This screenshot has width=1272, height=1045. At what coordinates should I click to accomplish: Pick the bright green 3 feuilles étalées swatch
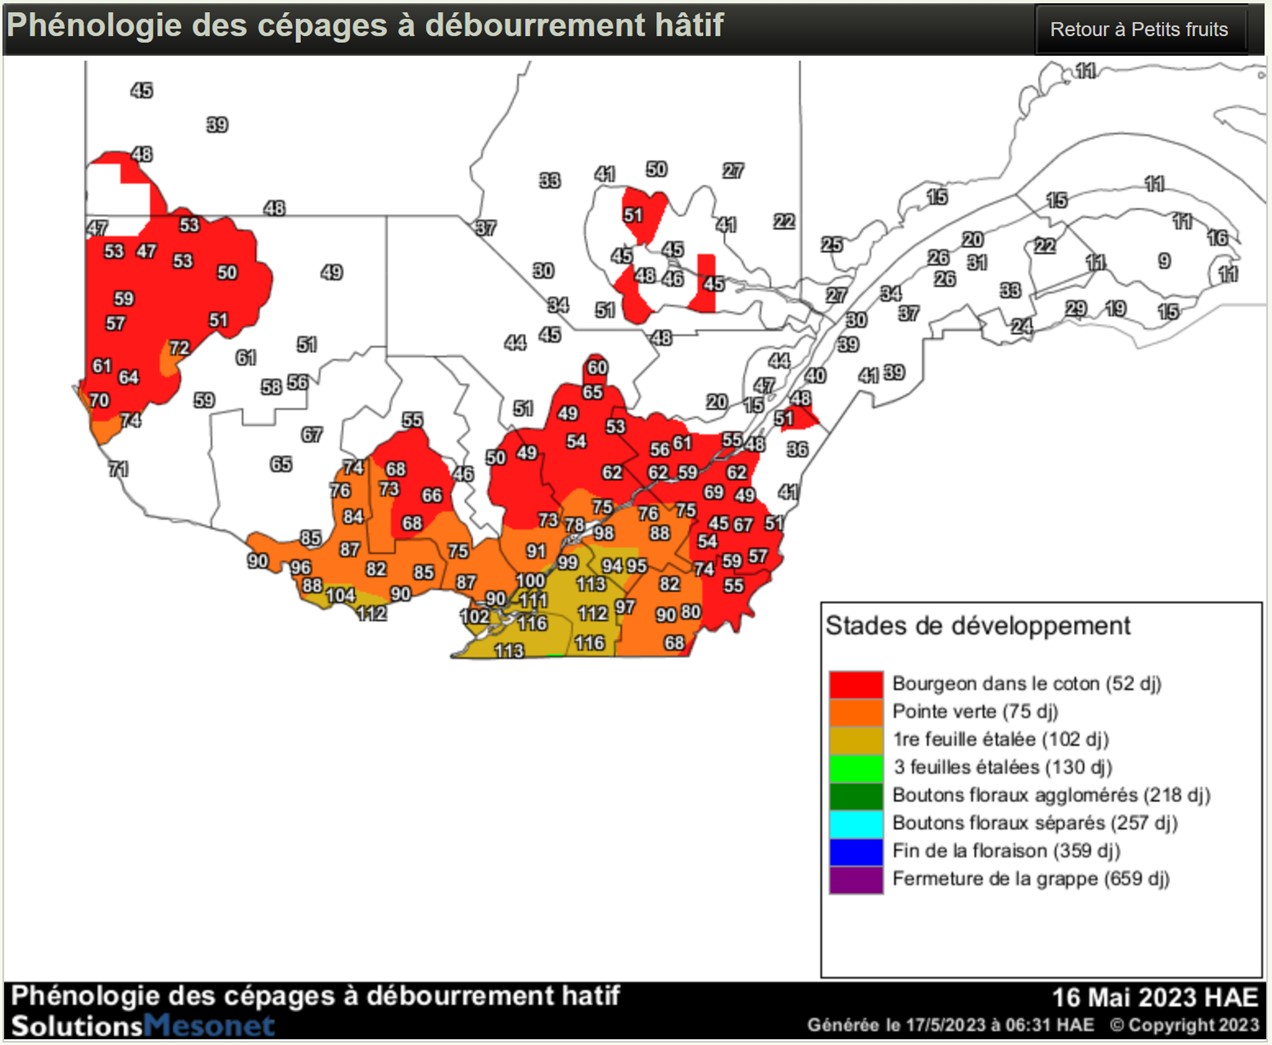click(855, 767)
